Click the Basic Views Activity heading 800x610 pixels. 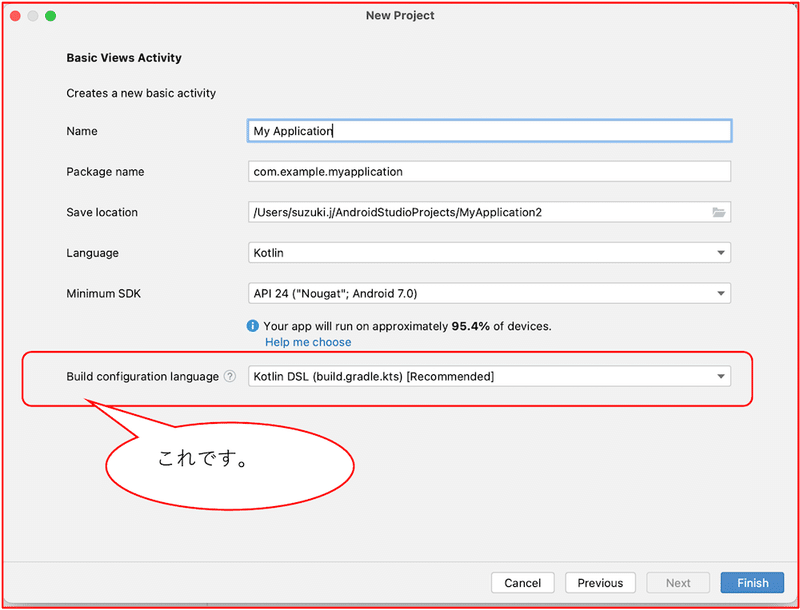point(124,58)
